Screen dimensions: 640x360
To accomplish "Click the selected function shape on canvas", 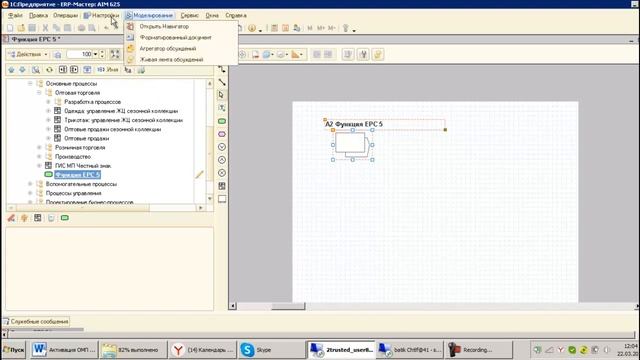I will tap(352, 144).
